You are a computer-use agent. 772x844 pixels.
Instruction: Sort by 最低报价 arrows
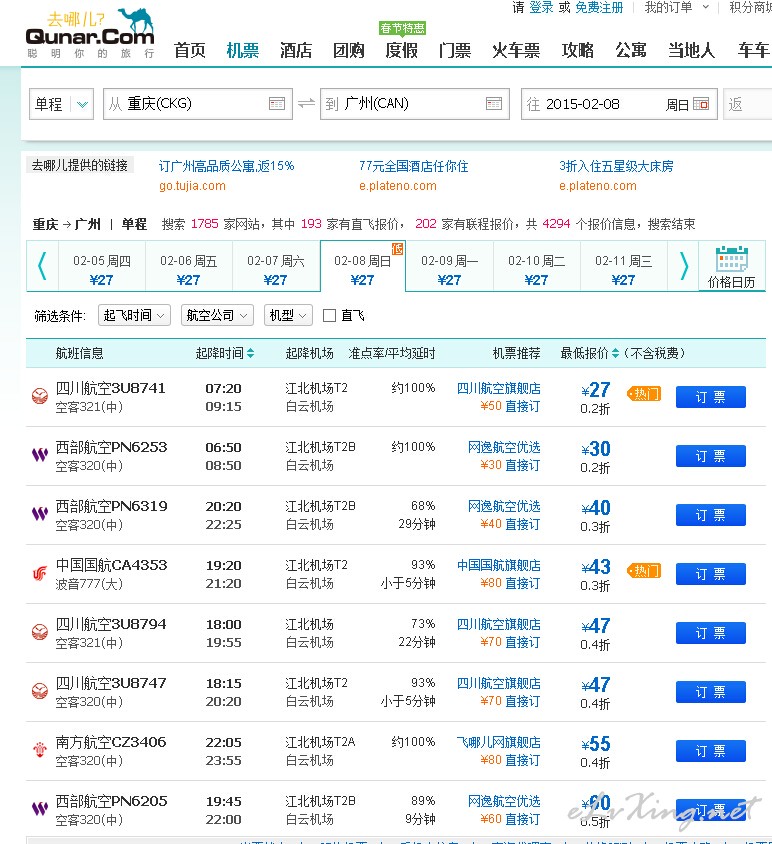pos(615,354)
